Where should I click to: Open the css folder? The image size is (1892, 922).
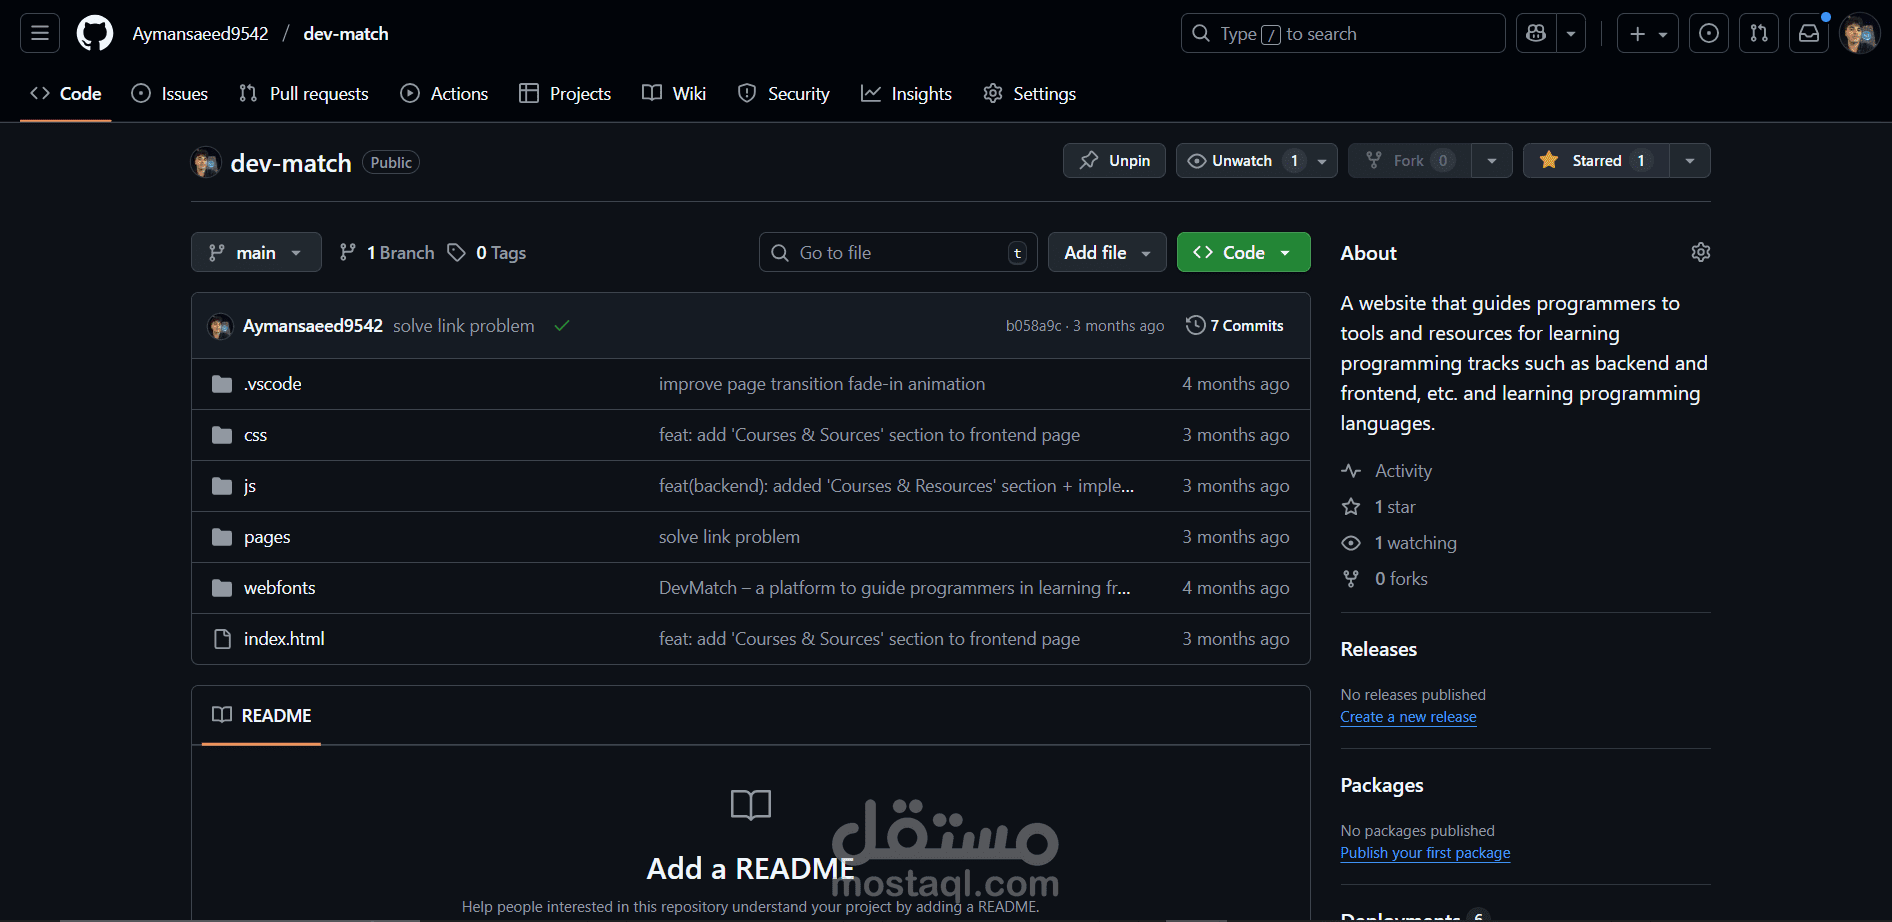pyautogui.click(x=255, y=435)
